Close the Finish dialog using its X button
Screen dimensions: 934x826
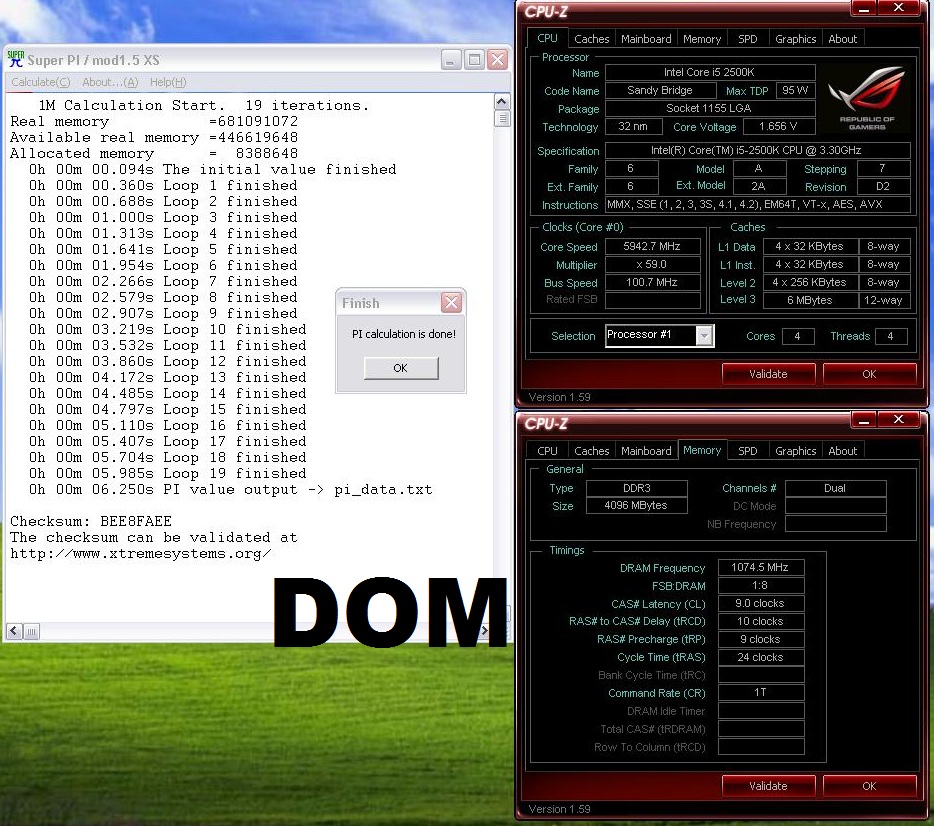pos(451,303)
